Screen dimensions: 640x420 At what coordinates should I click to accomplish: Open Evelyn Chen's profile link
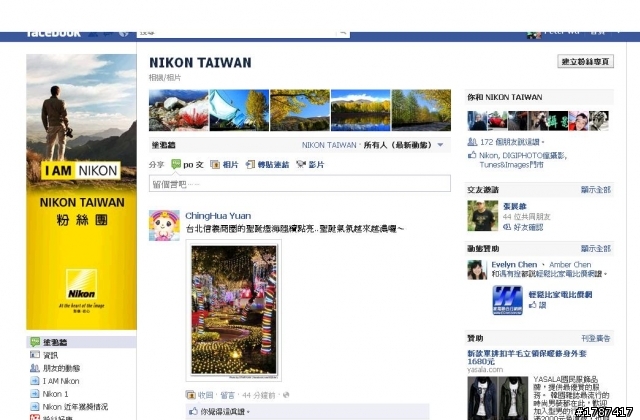pyautogui.click(x=514, y=264)
